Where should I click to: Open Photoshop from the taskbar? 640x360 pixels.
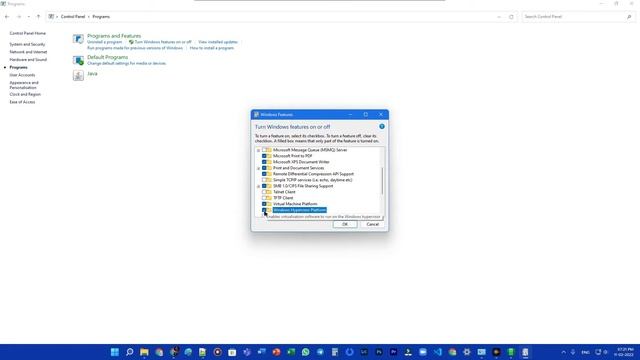point(379,352)
